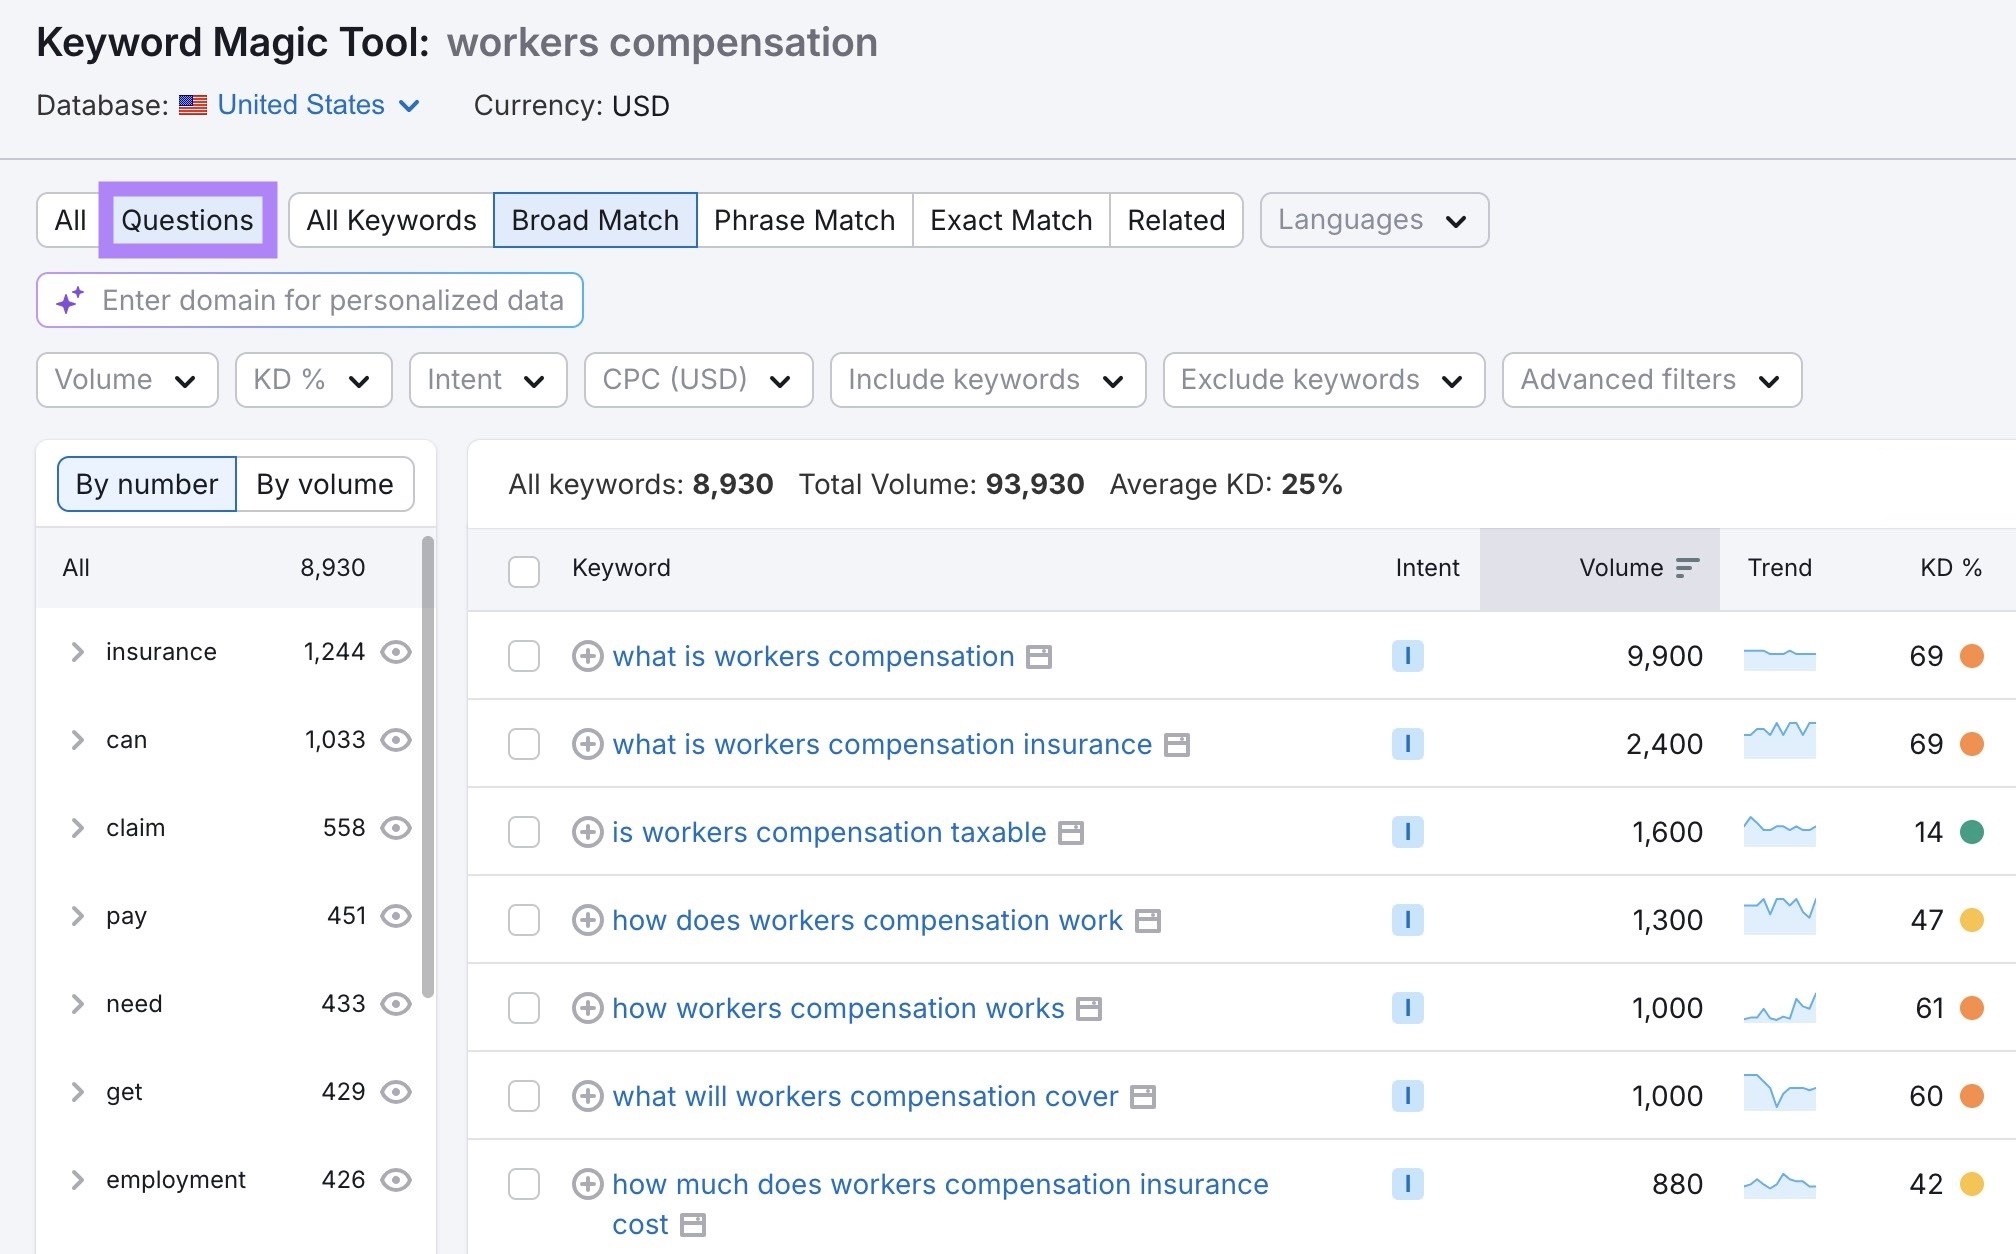Open keyword link 'what will workers compensation cover'
Screen dimensions: 2016x1254
coord(865,1096)
